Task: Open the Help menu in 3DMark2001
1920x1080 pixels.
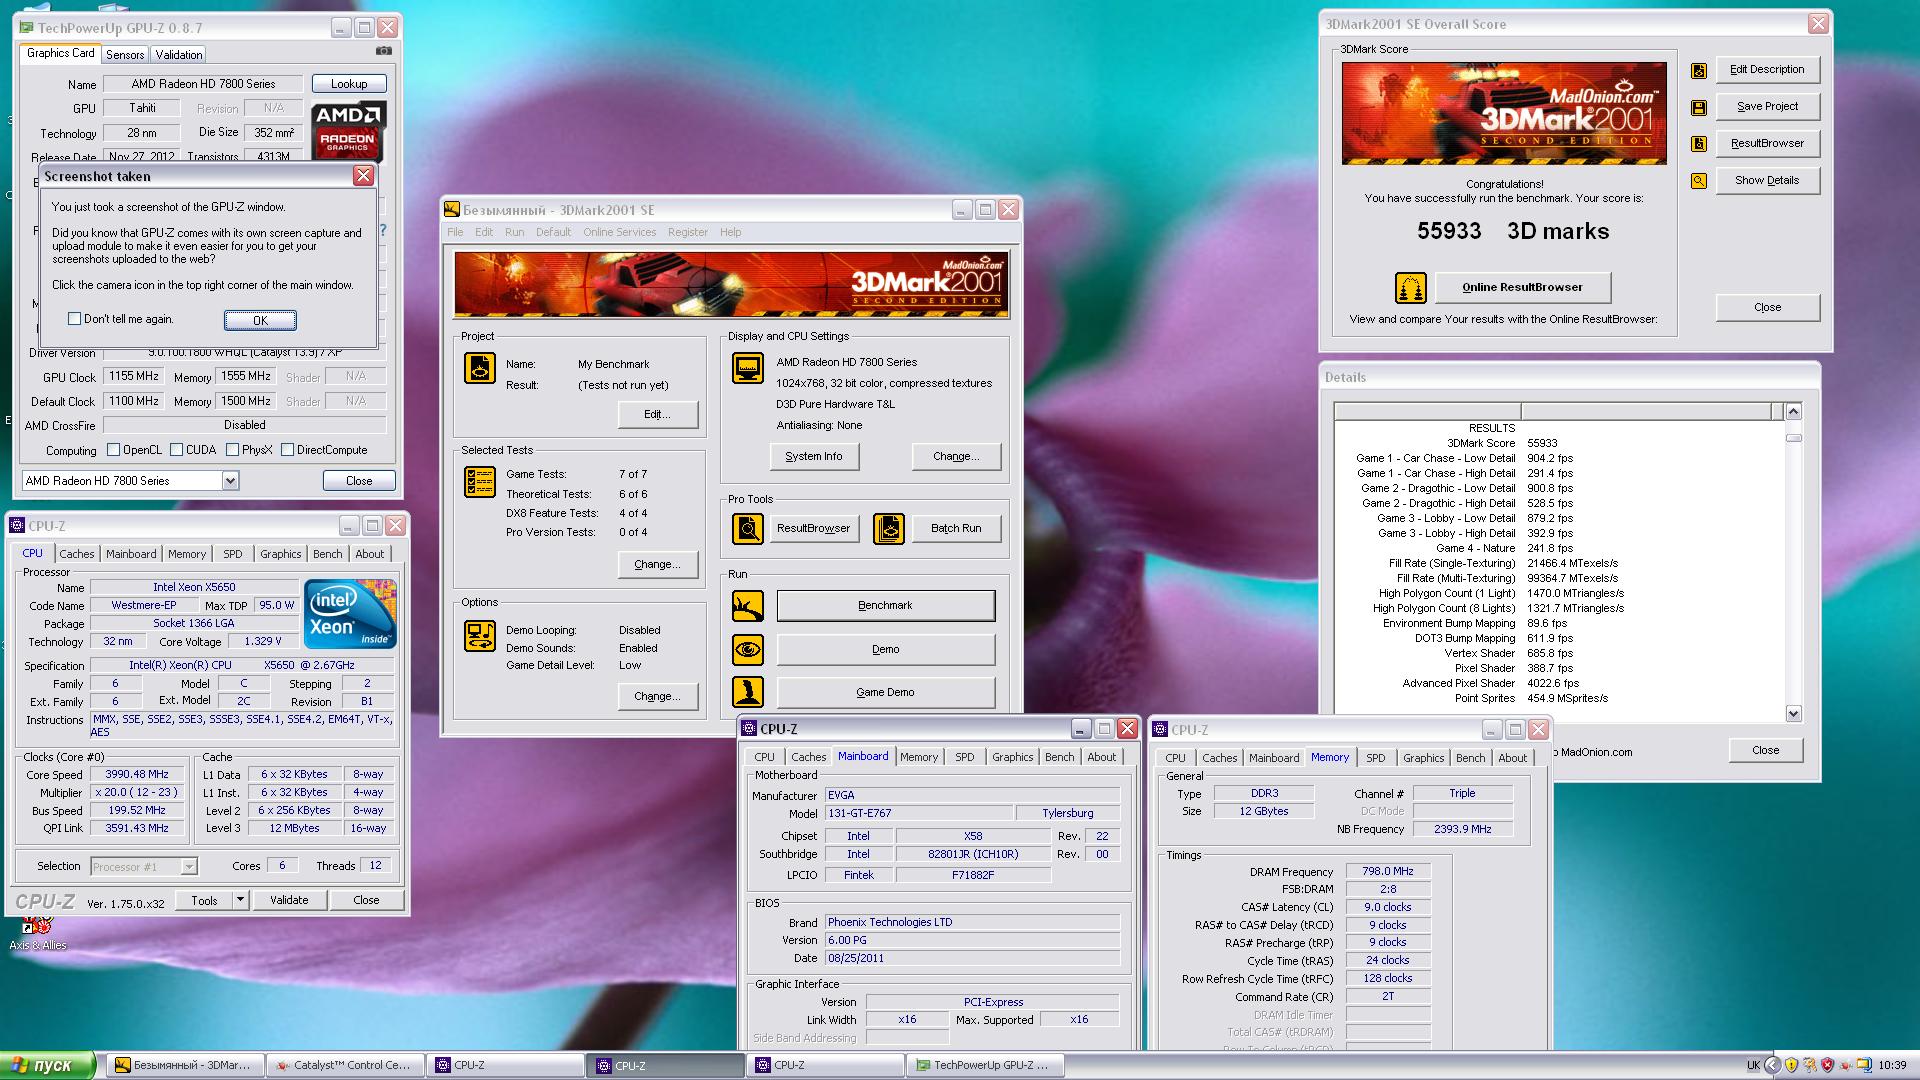Action: coord(731,232)
